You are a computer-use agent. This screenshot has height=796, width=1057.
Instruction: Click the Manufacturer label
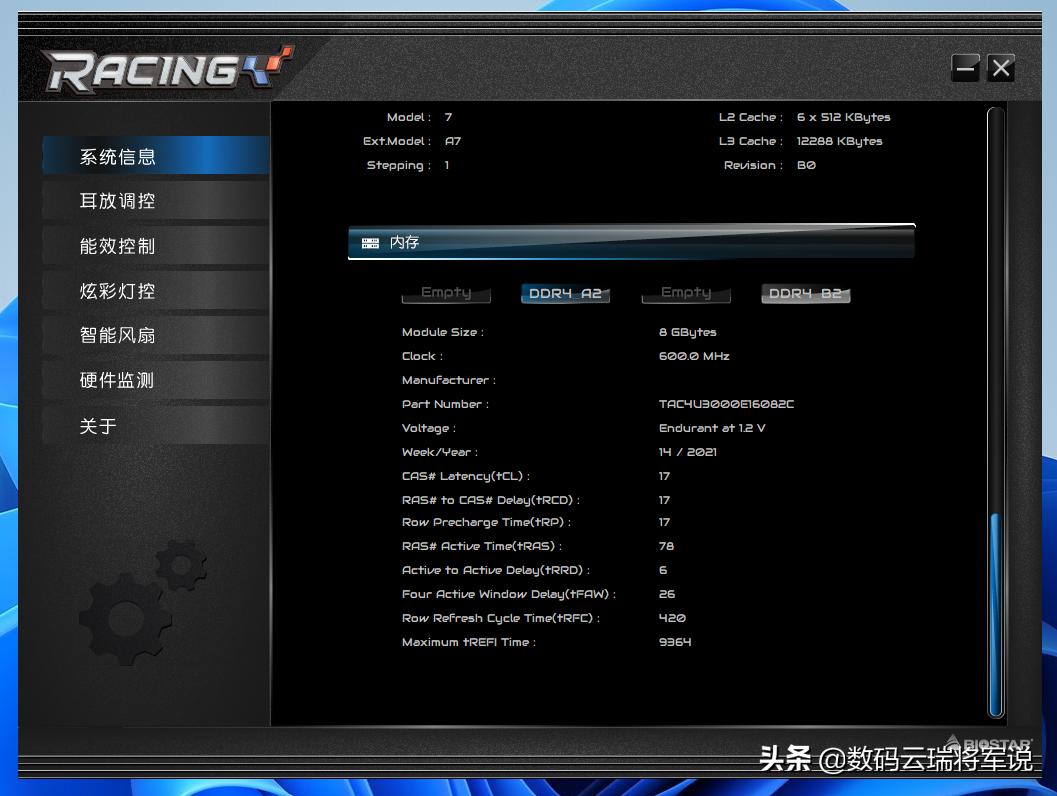tap(449, 380)
